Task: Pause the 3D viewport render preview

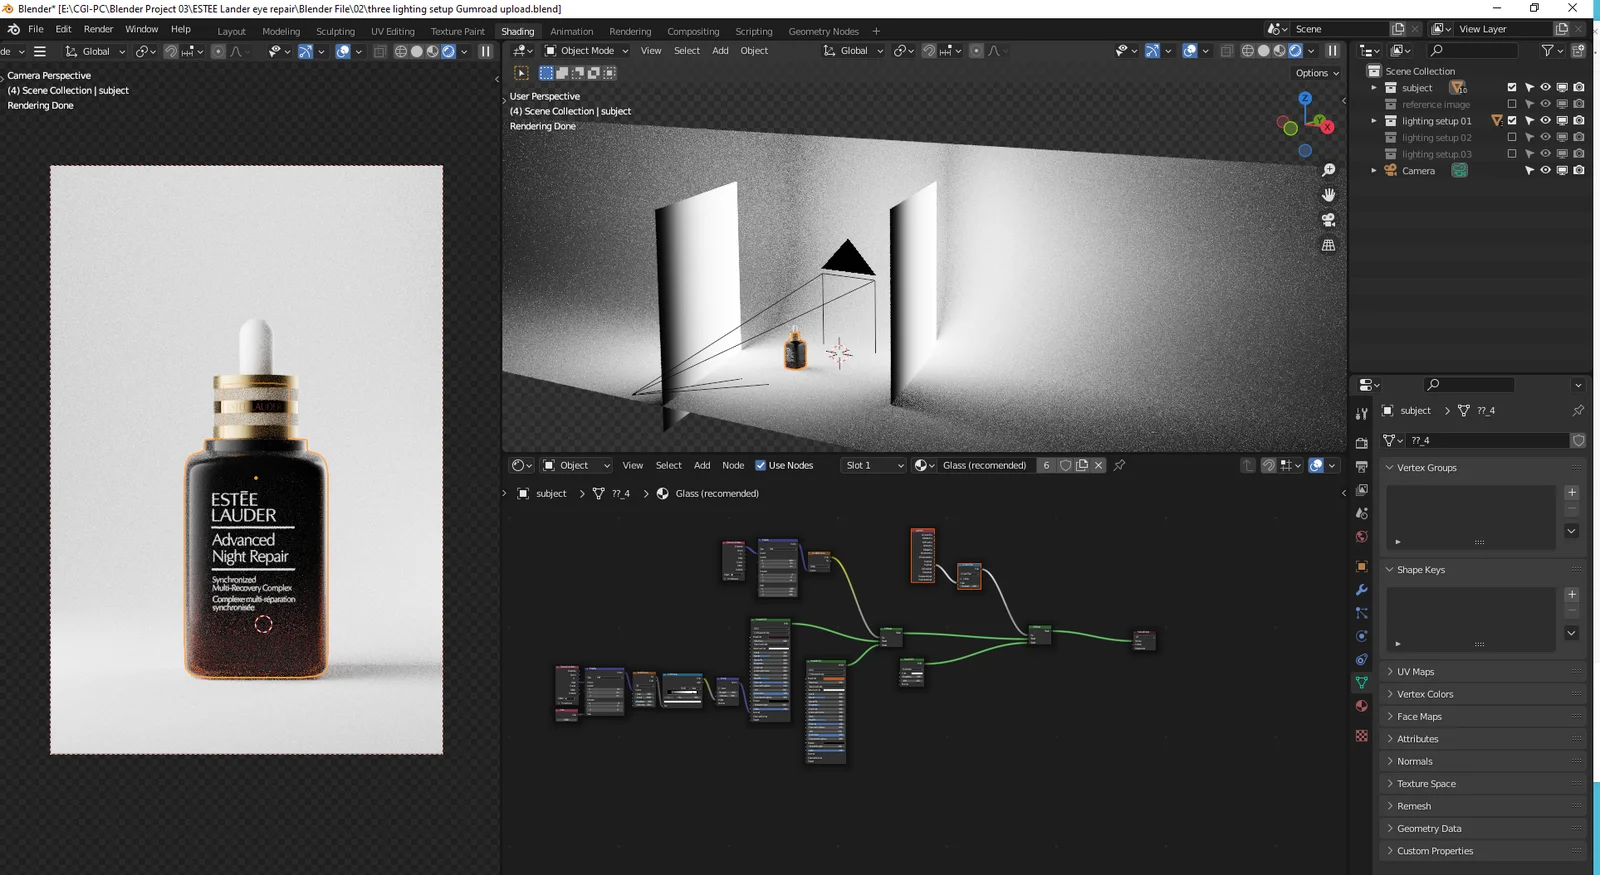Action: [x=1332, y=51]
